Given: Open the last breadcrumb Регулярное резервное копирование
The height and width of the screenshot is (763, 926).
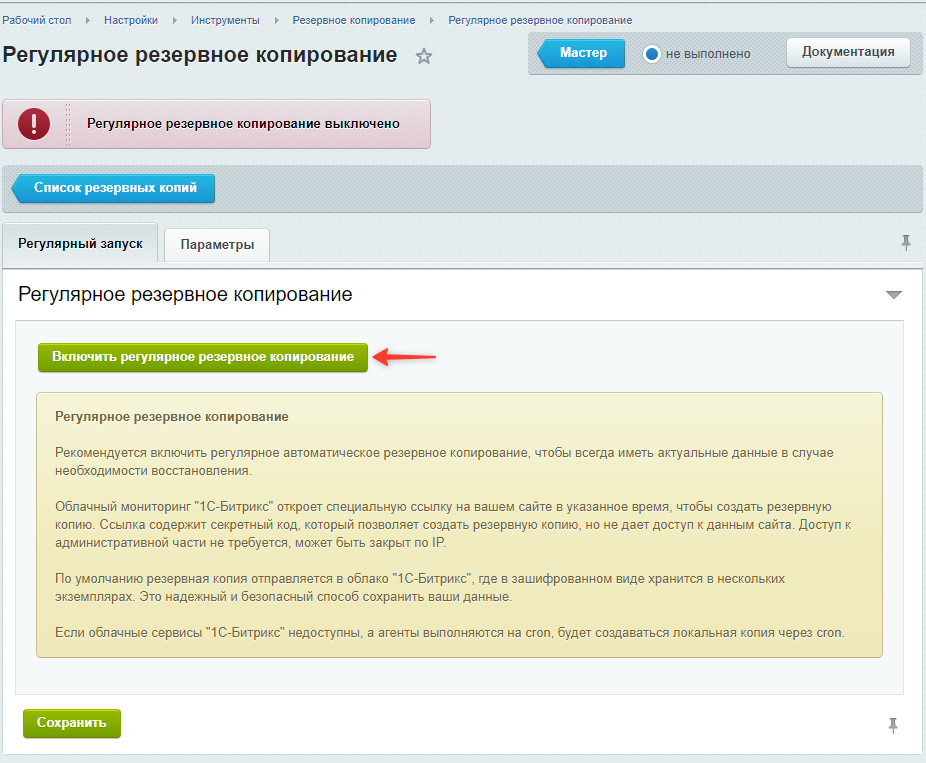Looking at the screenshot, I should click(540, 20).
